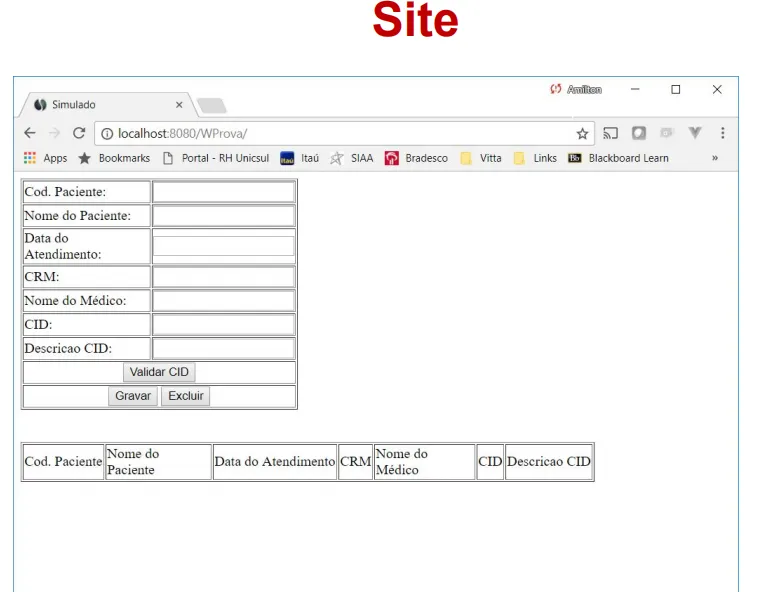Open the Bradesco bookmark

[416, 158]
